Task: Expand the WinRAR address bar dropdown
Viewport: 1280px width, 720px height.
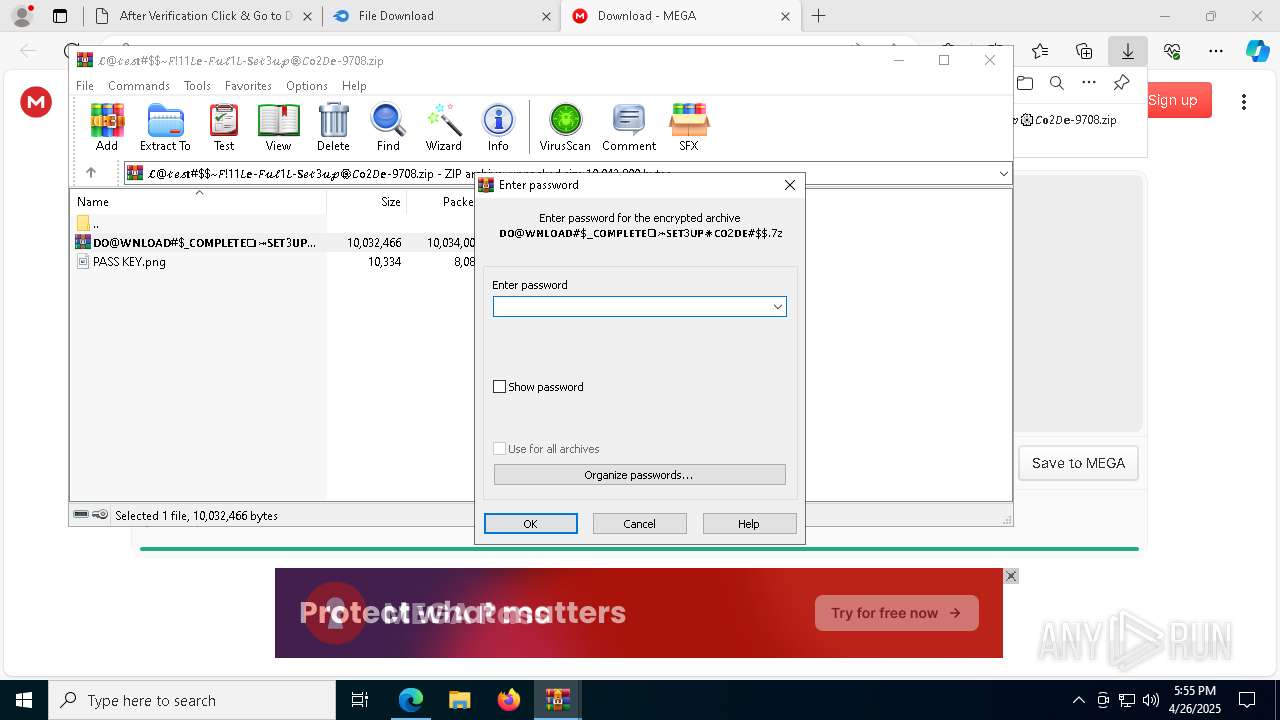Action: click(1003, 173)
